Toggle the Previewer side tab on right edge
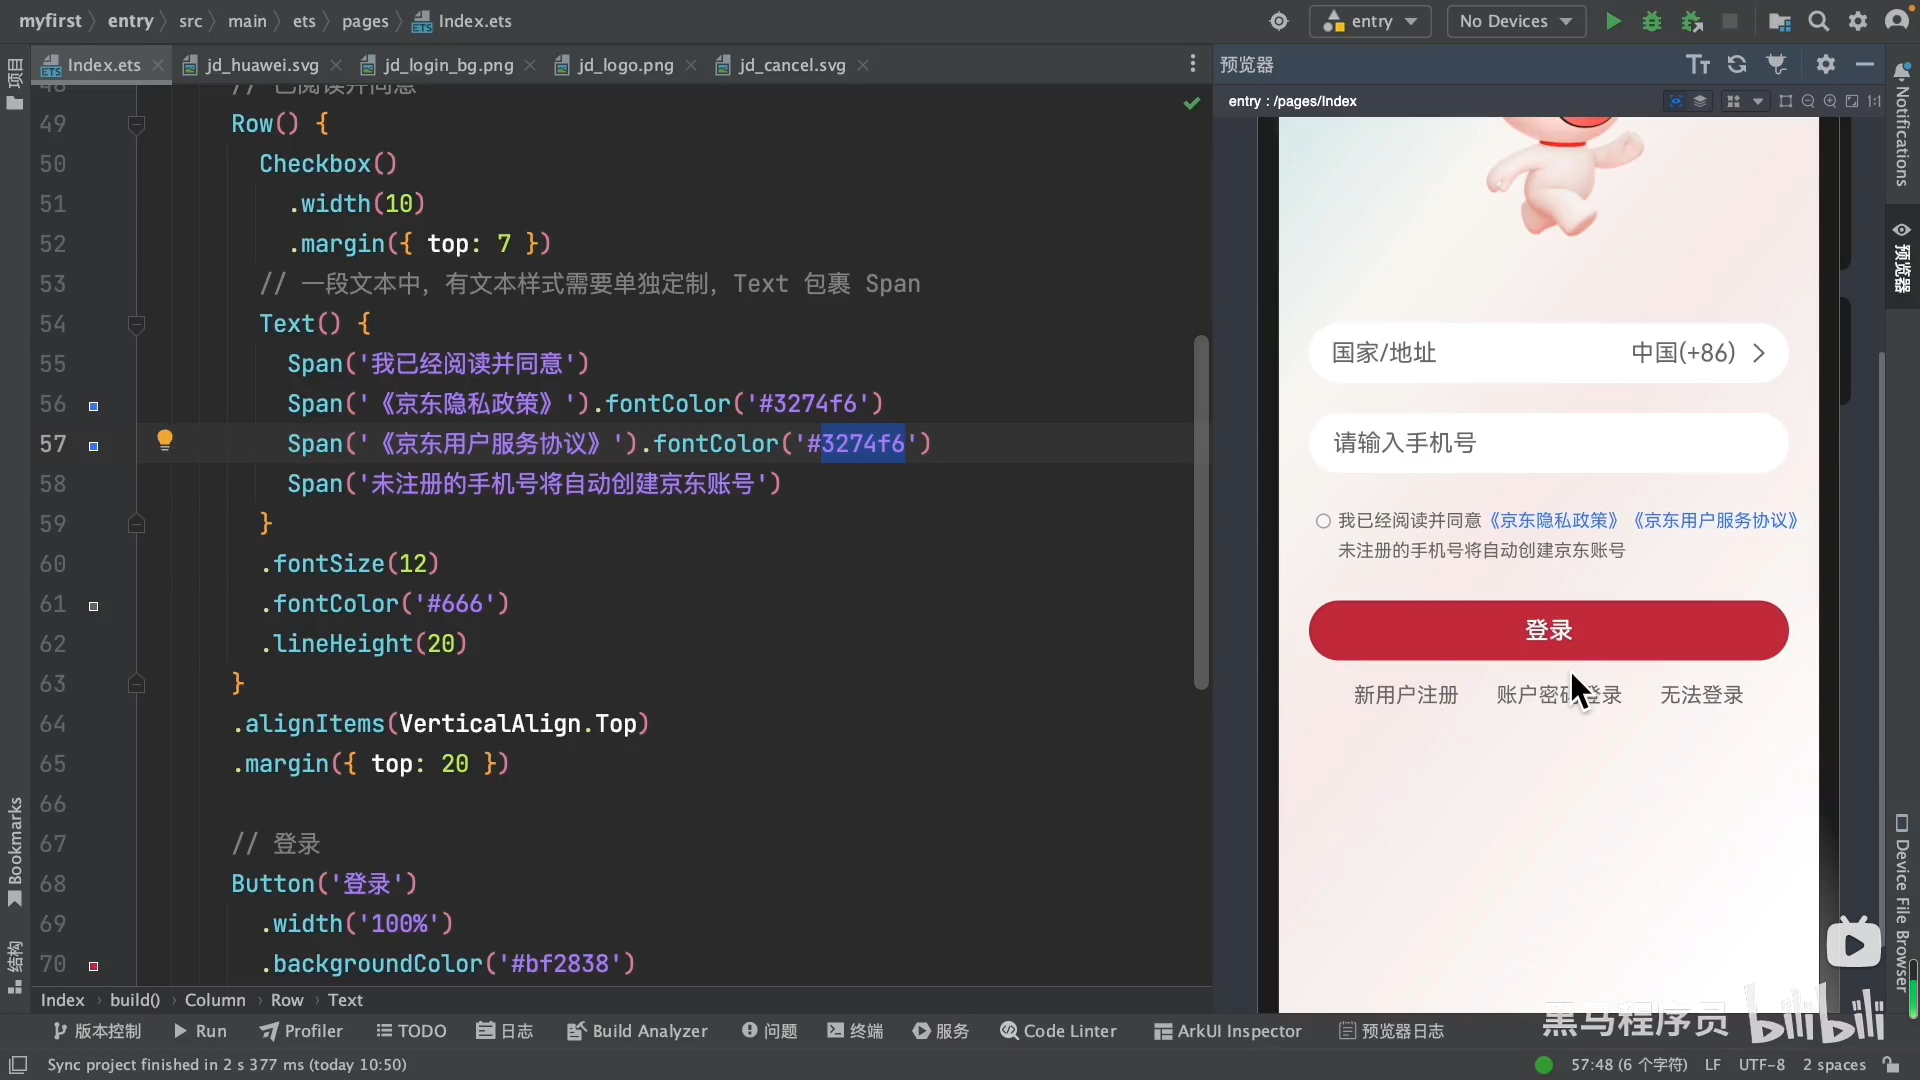The height and width of the screenshot is (1080, 1920). (1902, 257)
